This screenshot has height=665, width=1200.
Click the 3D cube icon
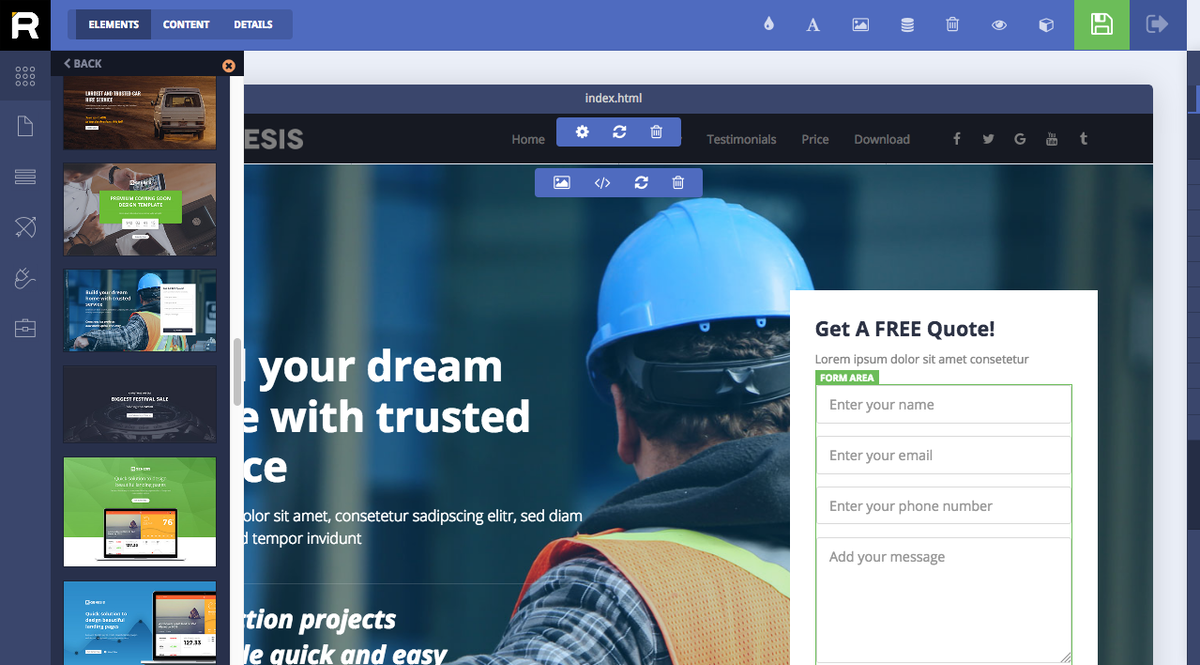1046,25
